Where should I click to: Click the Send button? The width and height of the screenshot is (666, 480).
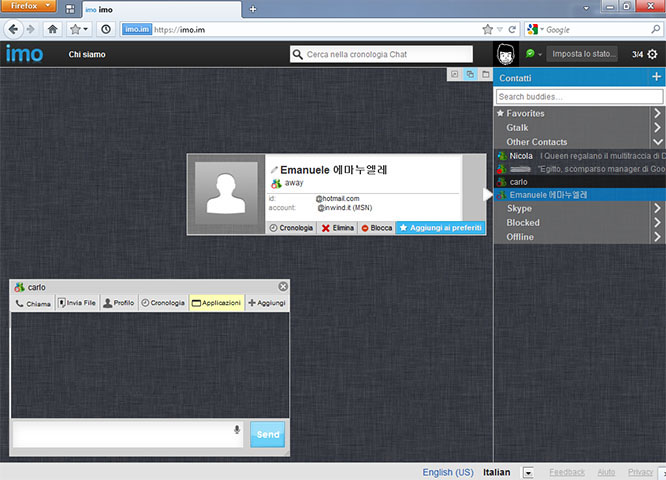tap(268, 434)
